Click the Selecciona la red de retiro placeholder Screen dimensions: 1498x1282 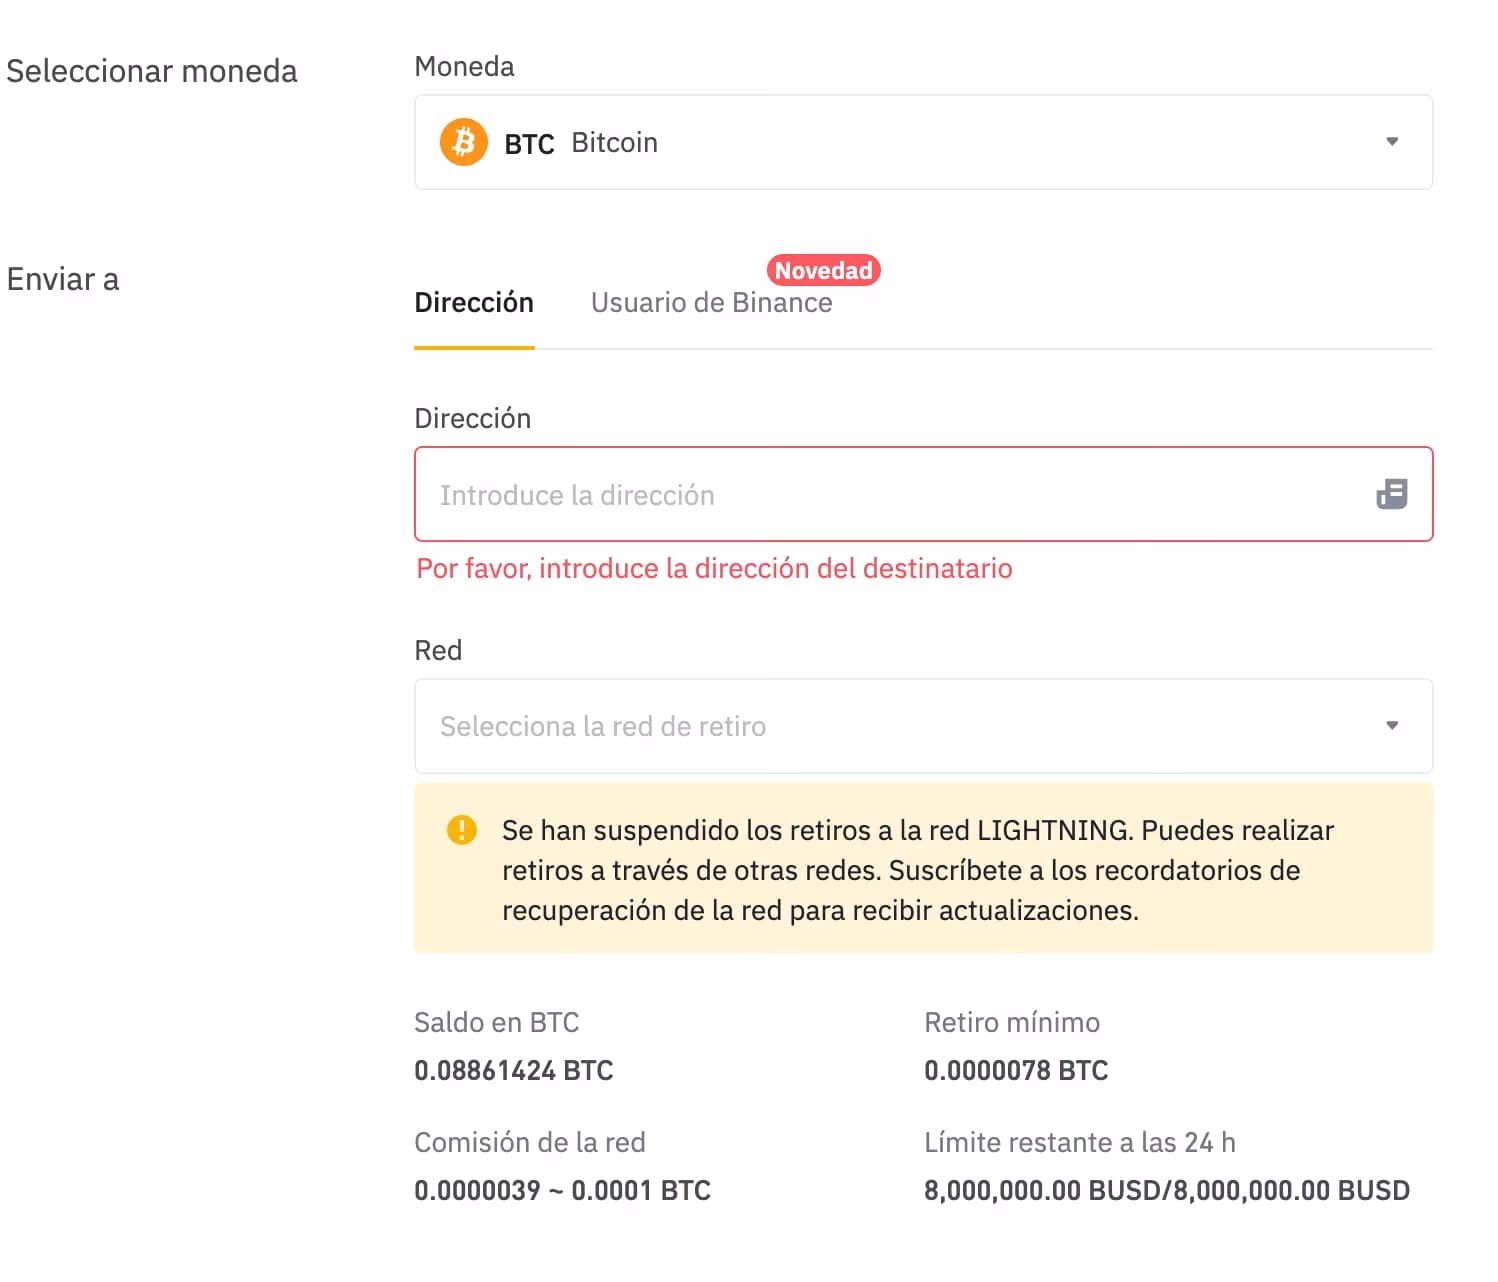[x=601, y=726]
